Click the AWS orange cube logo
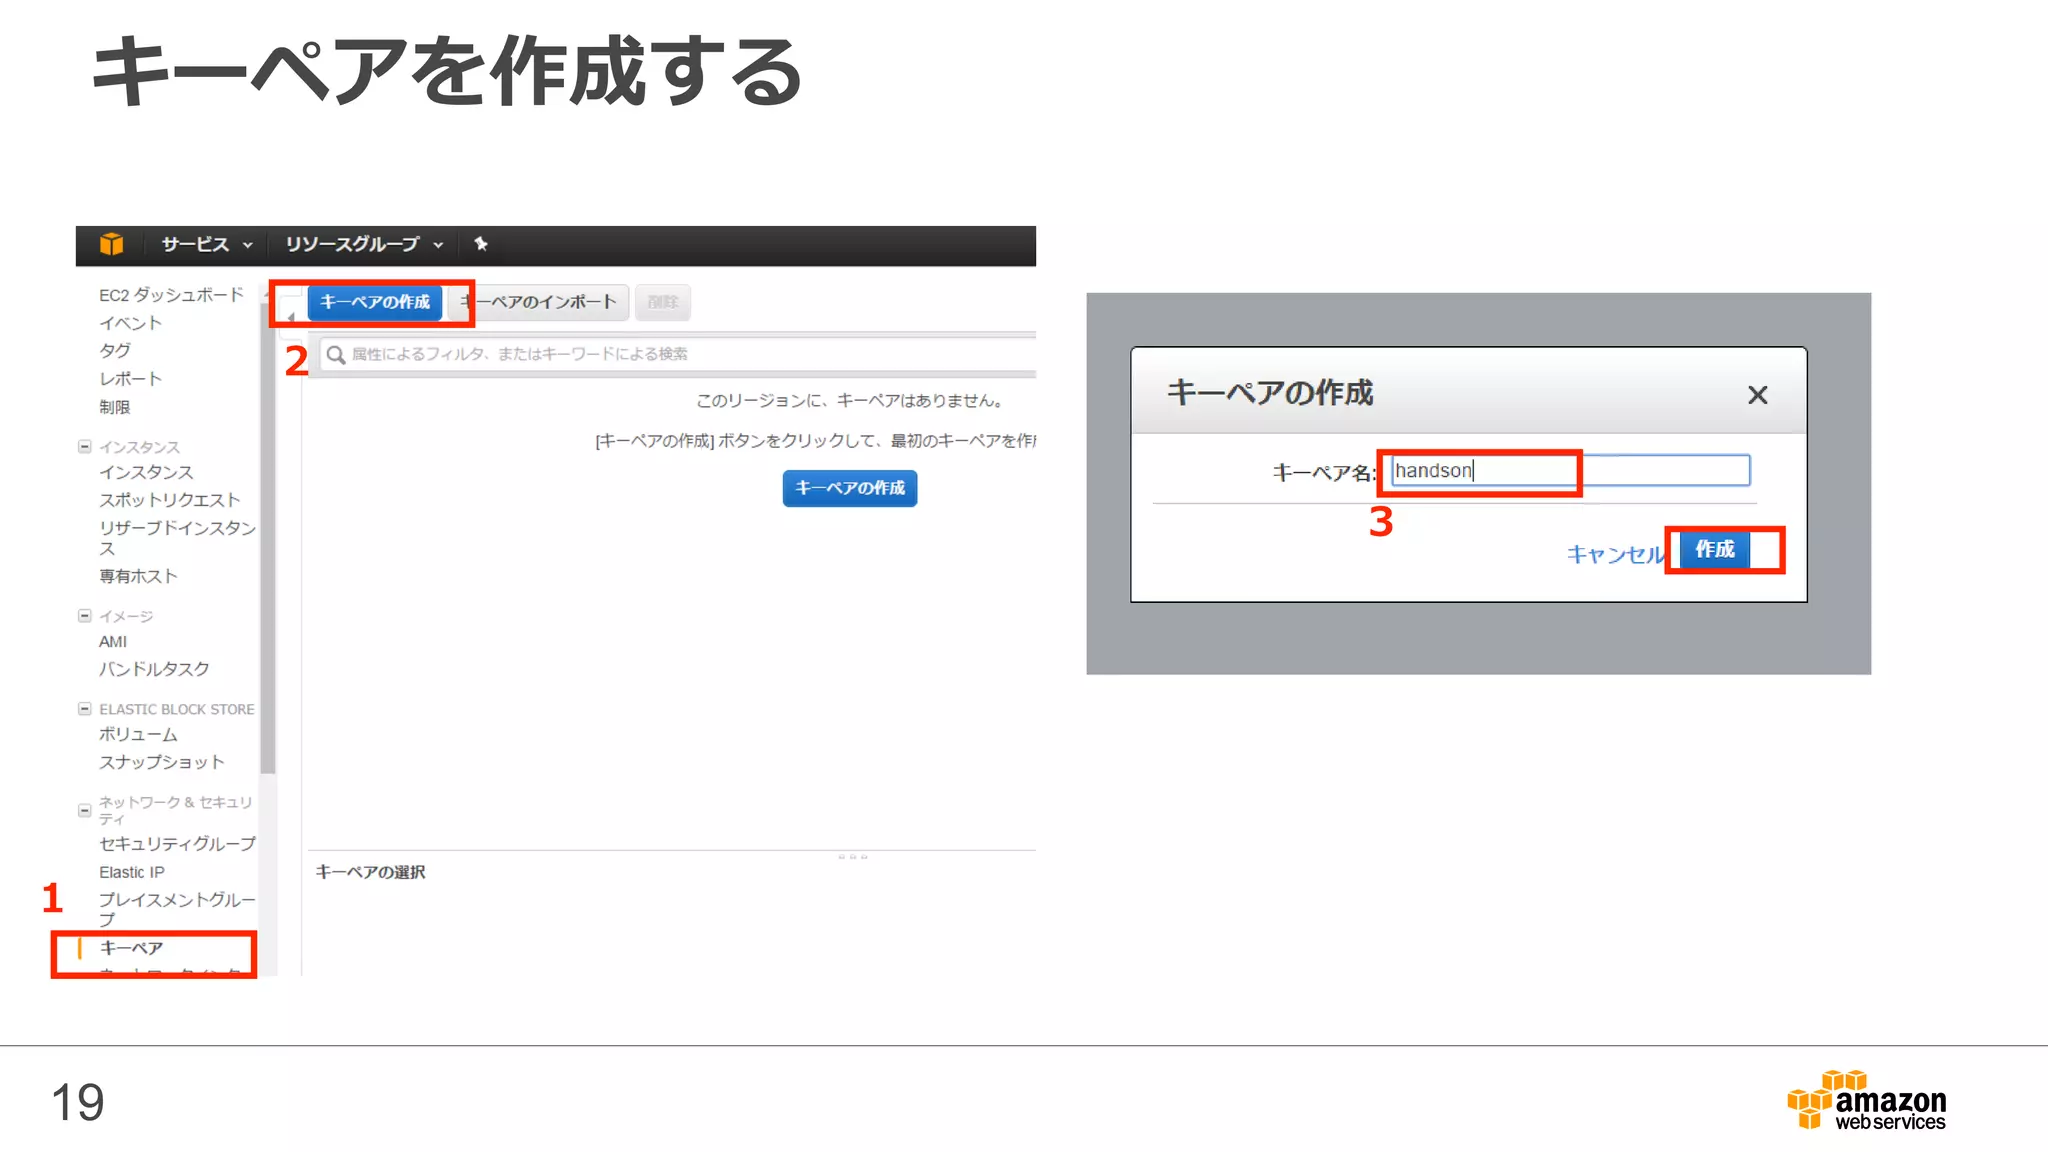 (x=111, y=244)
